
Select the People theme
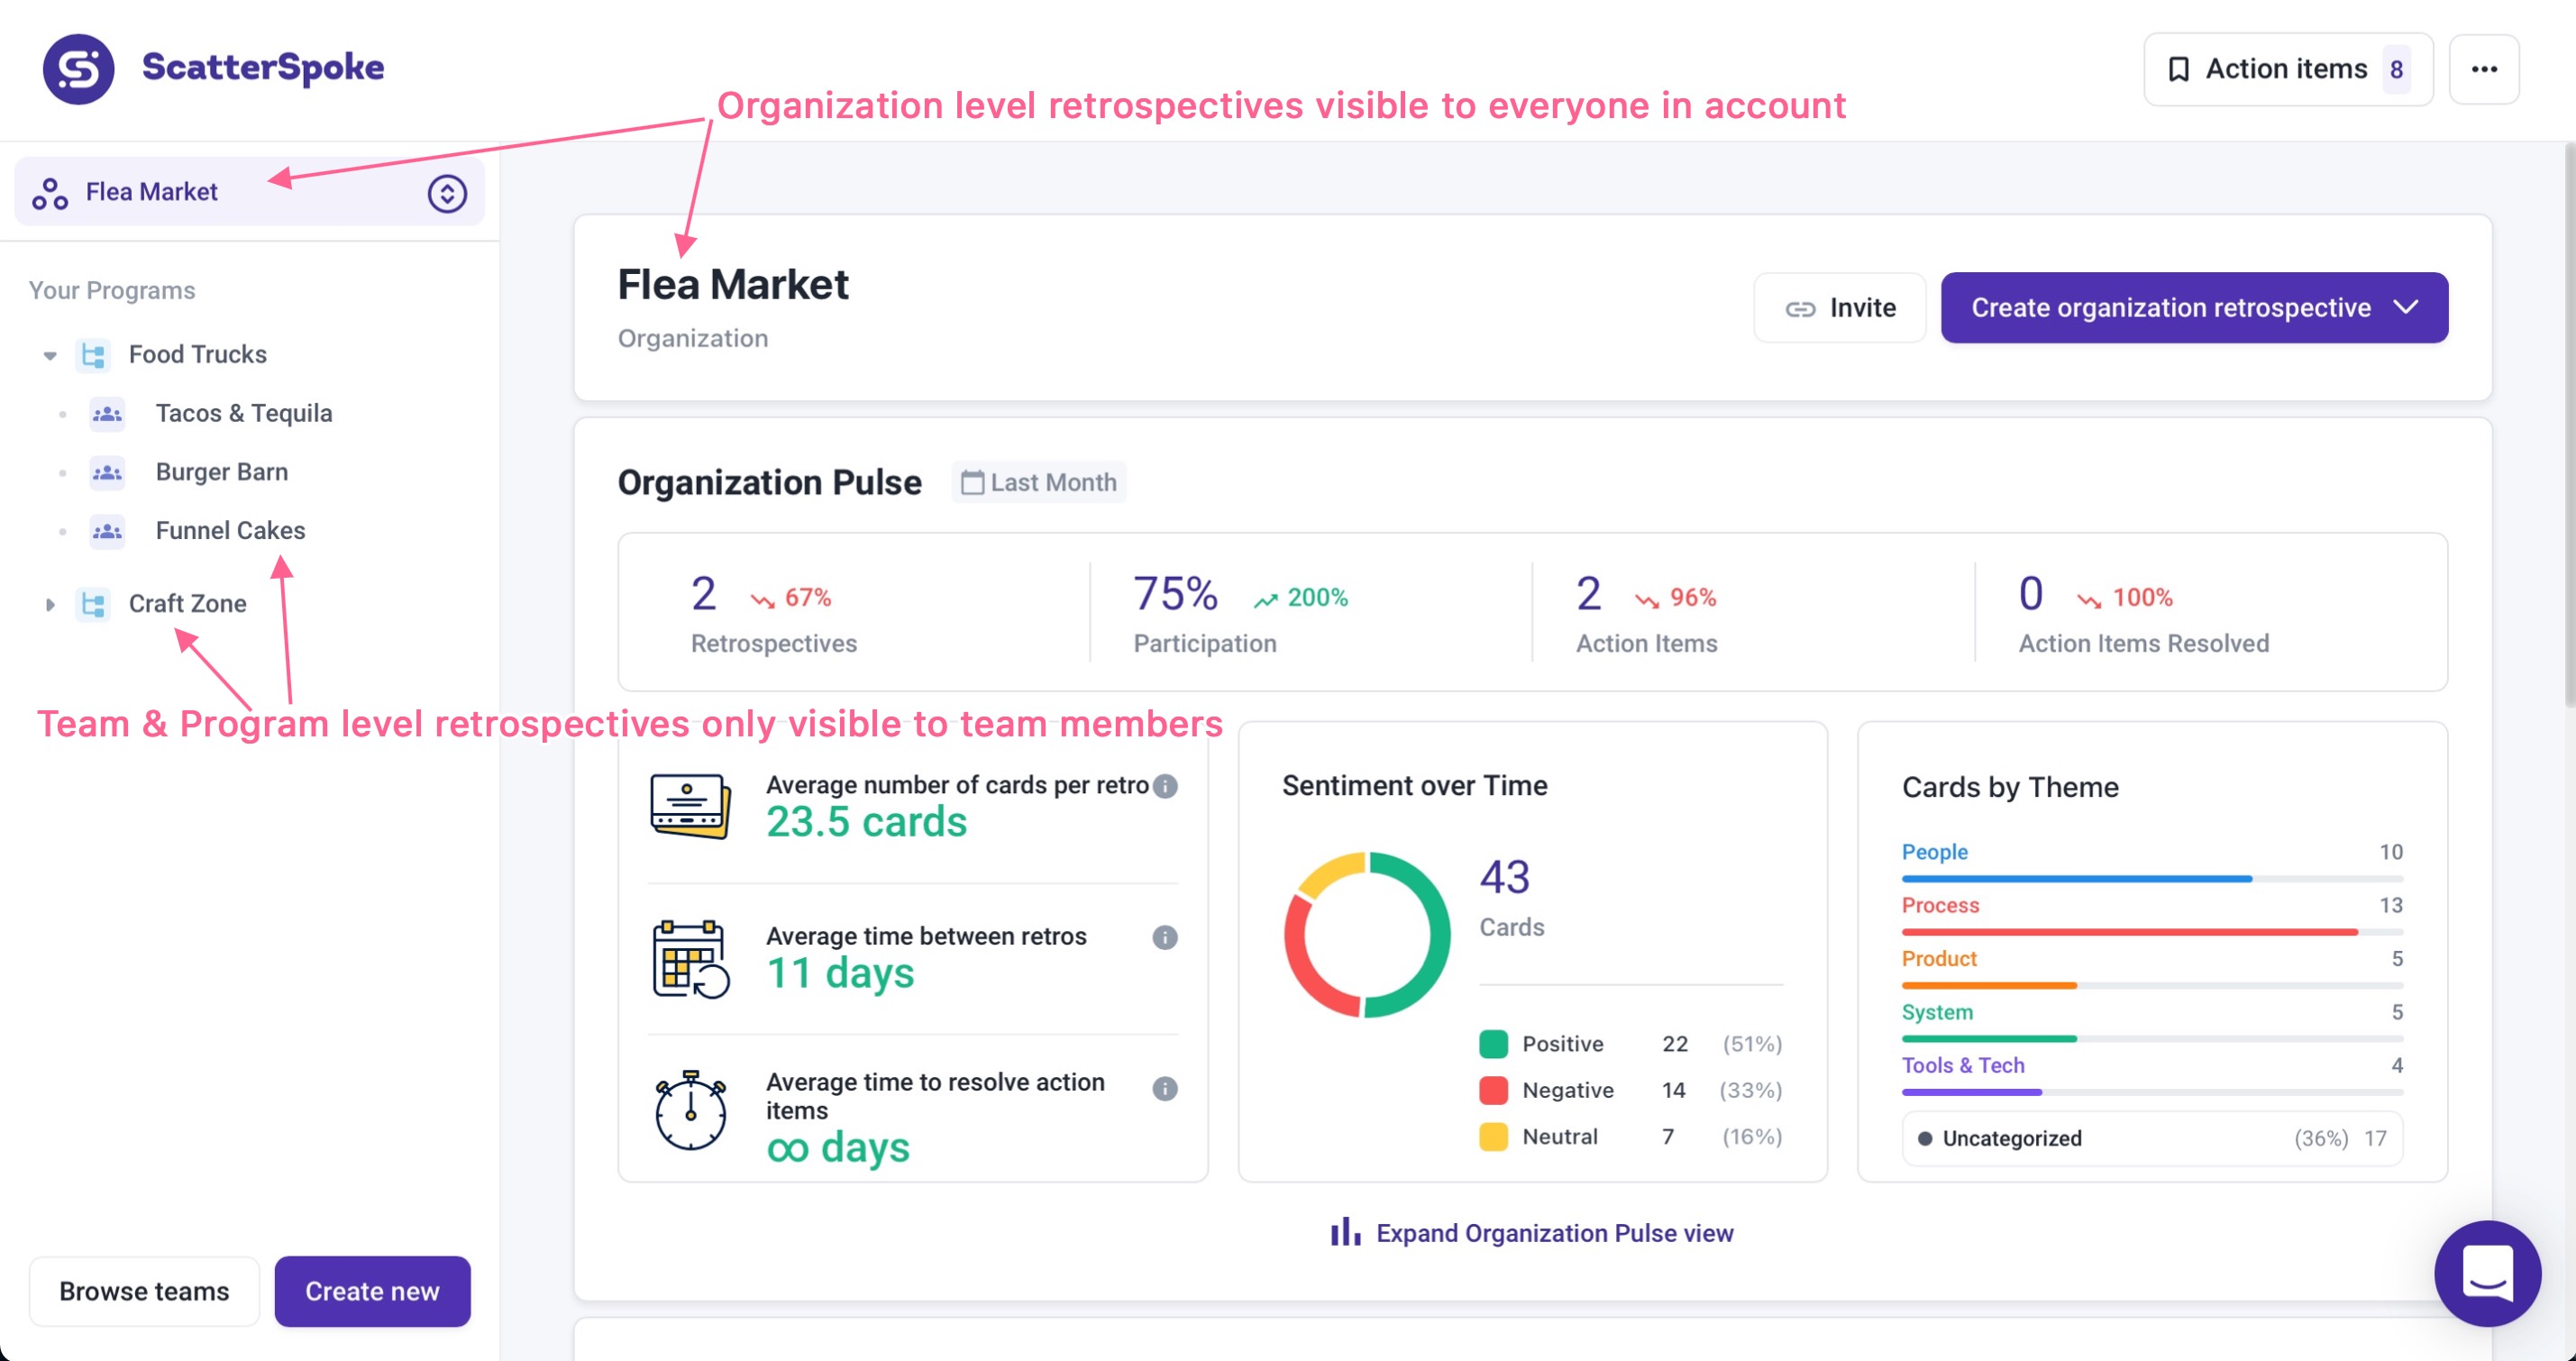point(1934,851)
